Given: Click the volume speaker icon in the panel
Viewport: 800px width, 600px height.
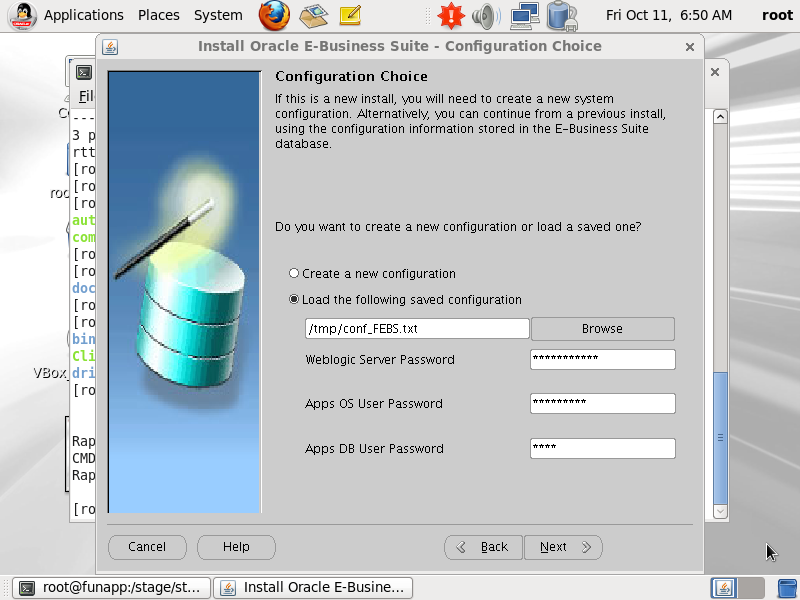Looking at the screenshot, I should click(487, 15).
